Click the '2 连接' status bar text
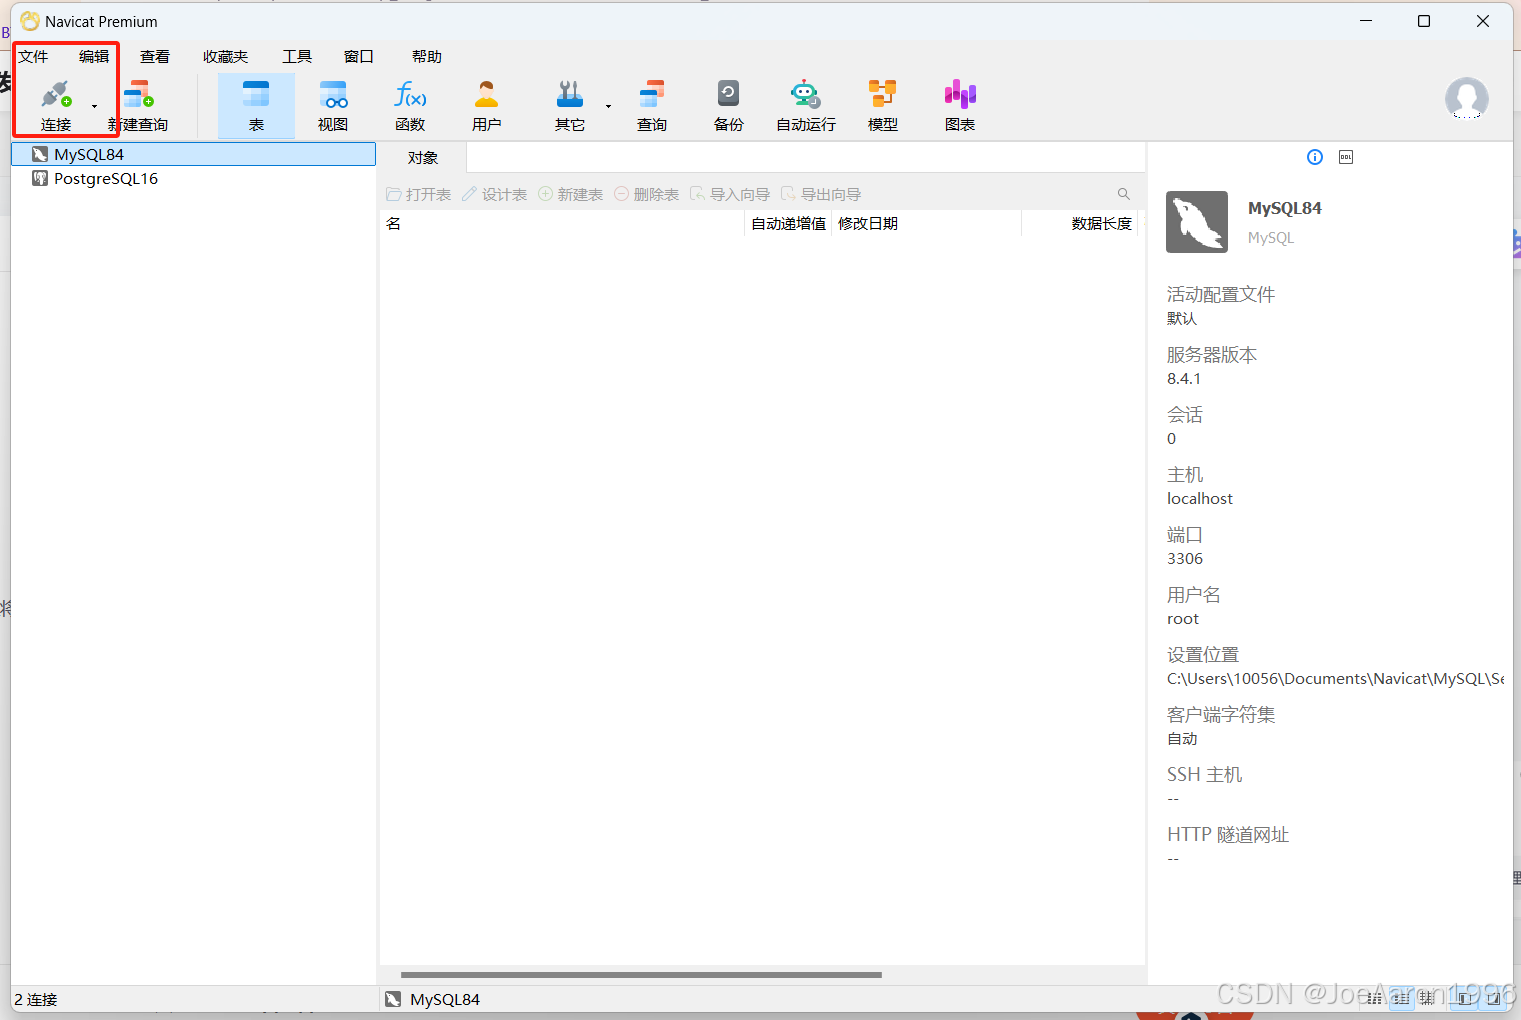Viewport: 1521px width, 1020px height. (36, 999)
